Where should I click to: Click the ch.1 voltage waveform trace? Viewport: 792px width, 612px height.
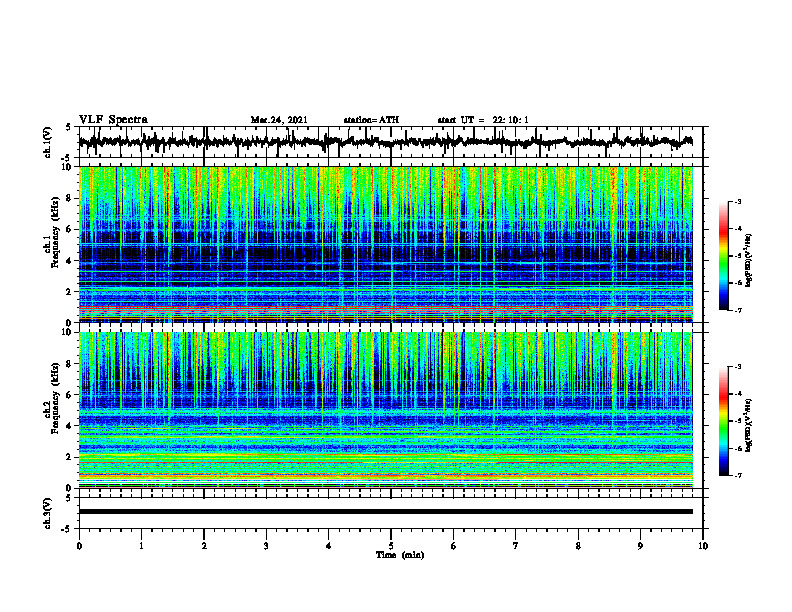click(386, 142)
